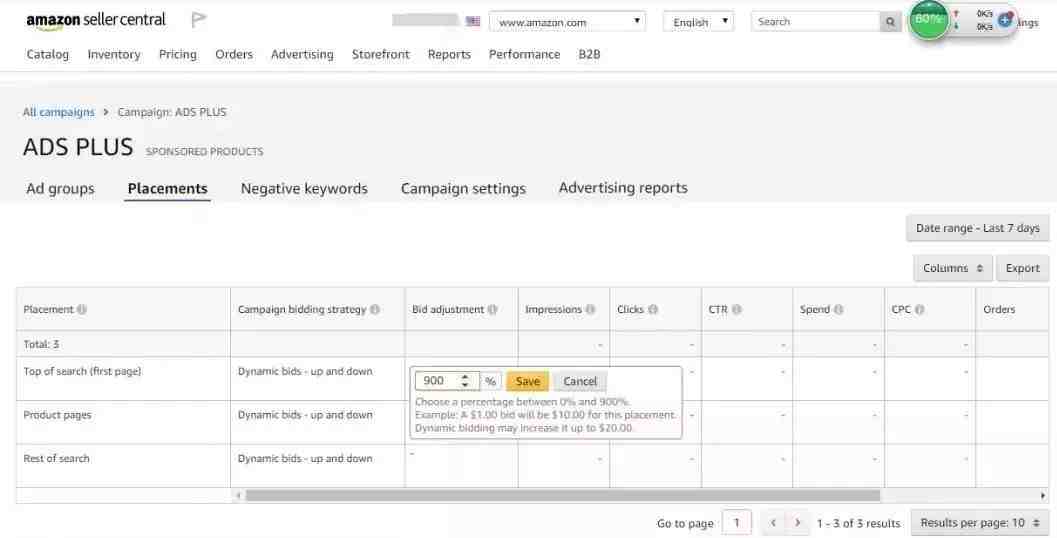Image resolution: width=1057 pixels, height=538 pixels.
Task: Open the Performance menu
Action: 524,55
